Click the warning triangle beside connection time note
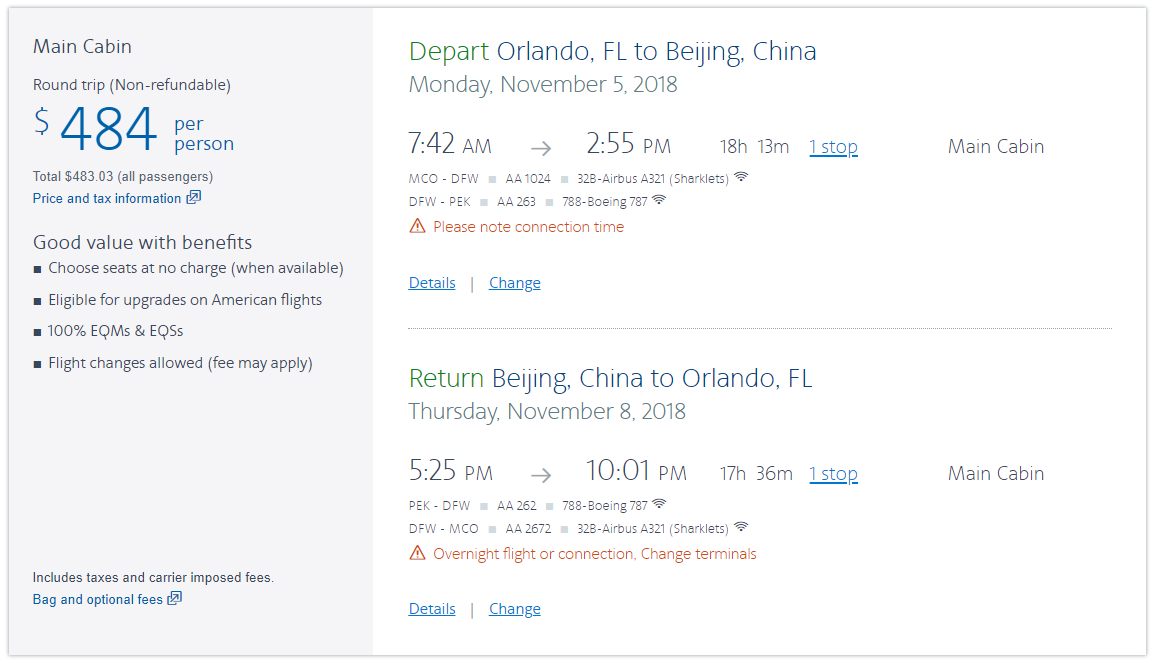 pos(418,226)
